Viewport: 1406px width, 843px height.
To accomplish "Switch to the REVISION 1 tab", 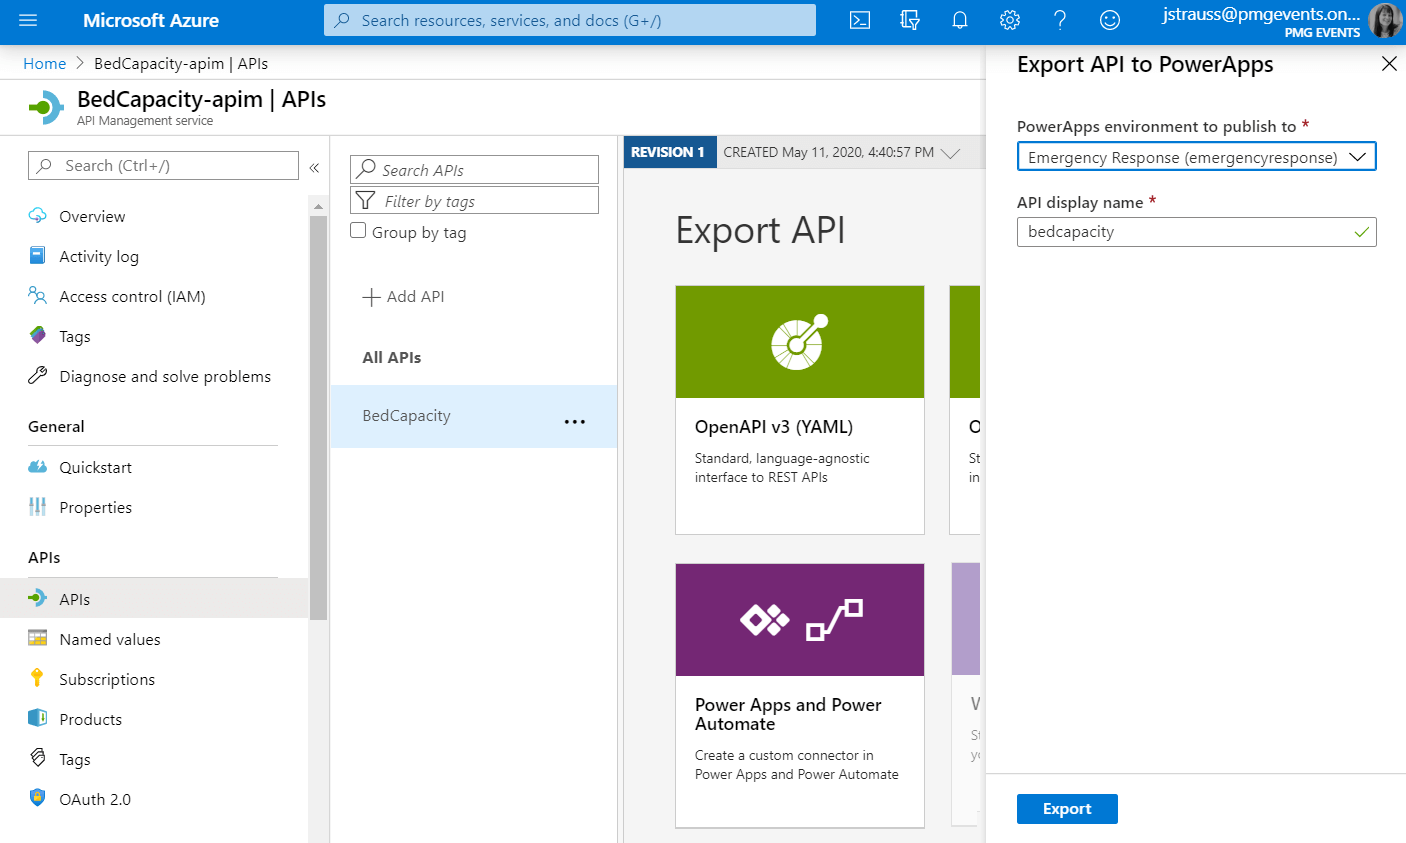I will [669, 152].
